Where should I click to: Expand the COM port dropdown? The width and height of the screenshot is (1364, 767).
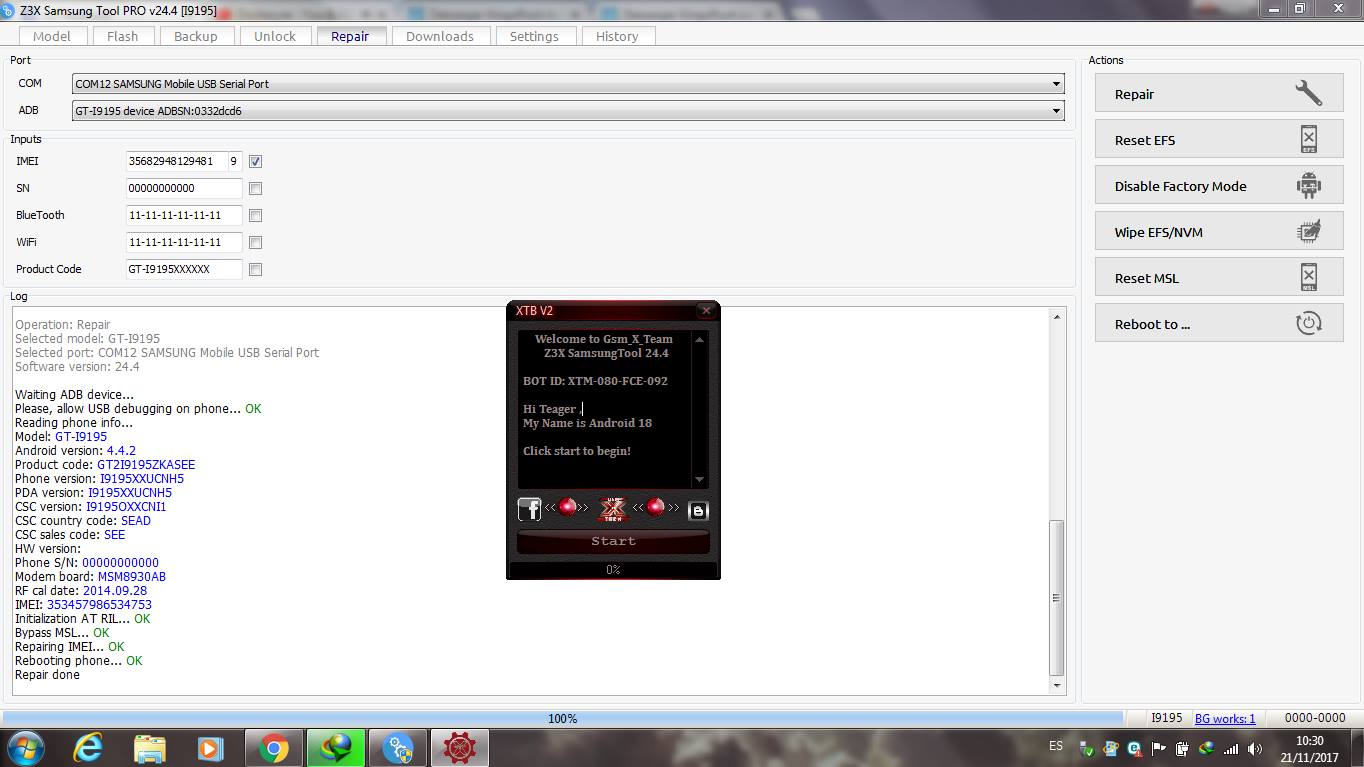click(1056, 84)
